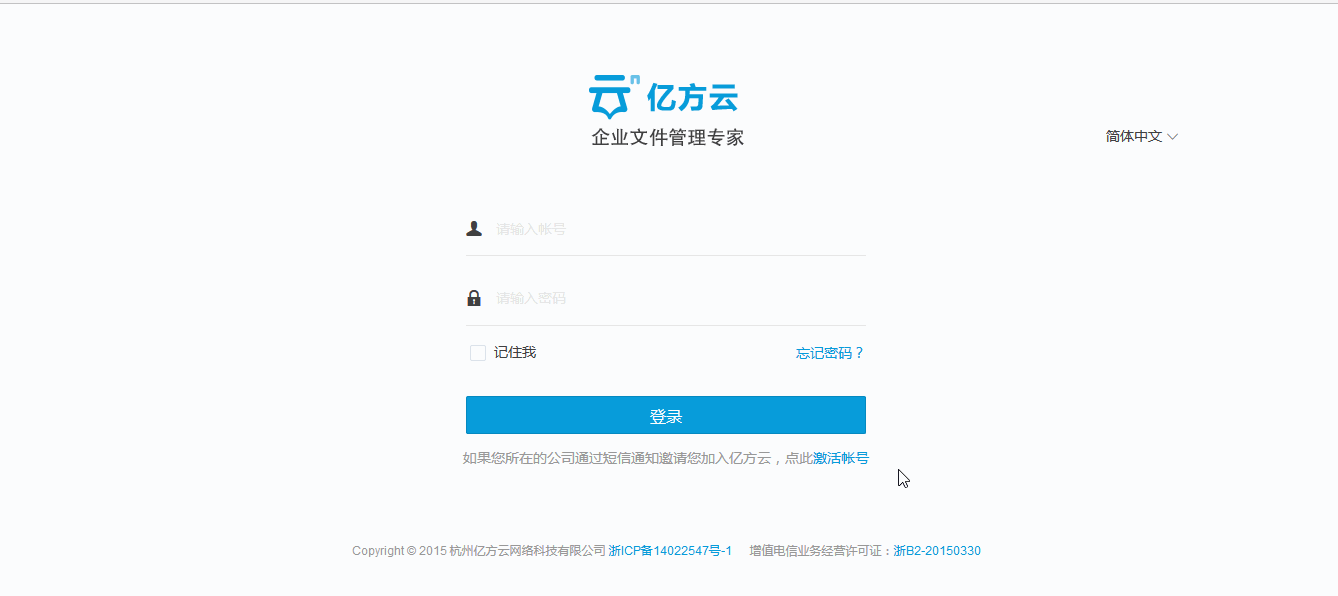Click the blue 登录 login button
The image size is (1338, 596).
point(666,415)
